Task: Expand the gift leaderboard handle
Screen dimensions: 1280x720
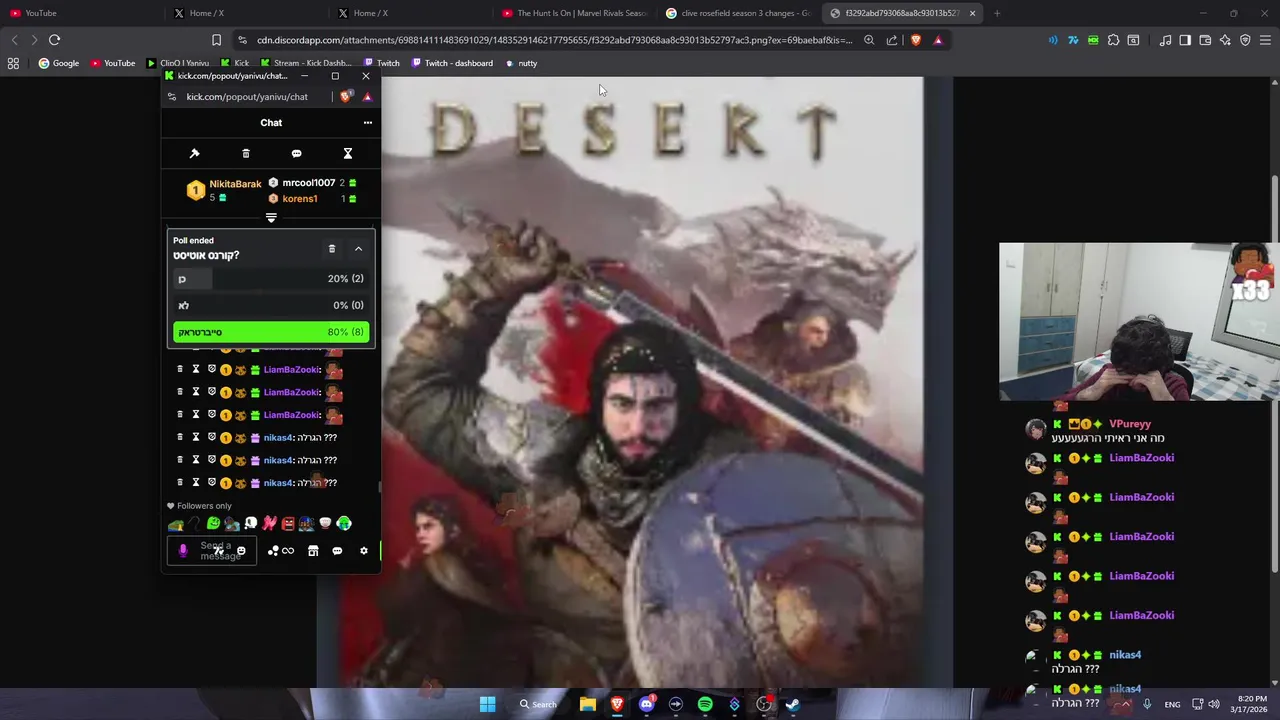Action: [271, 217]
